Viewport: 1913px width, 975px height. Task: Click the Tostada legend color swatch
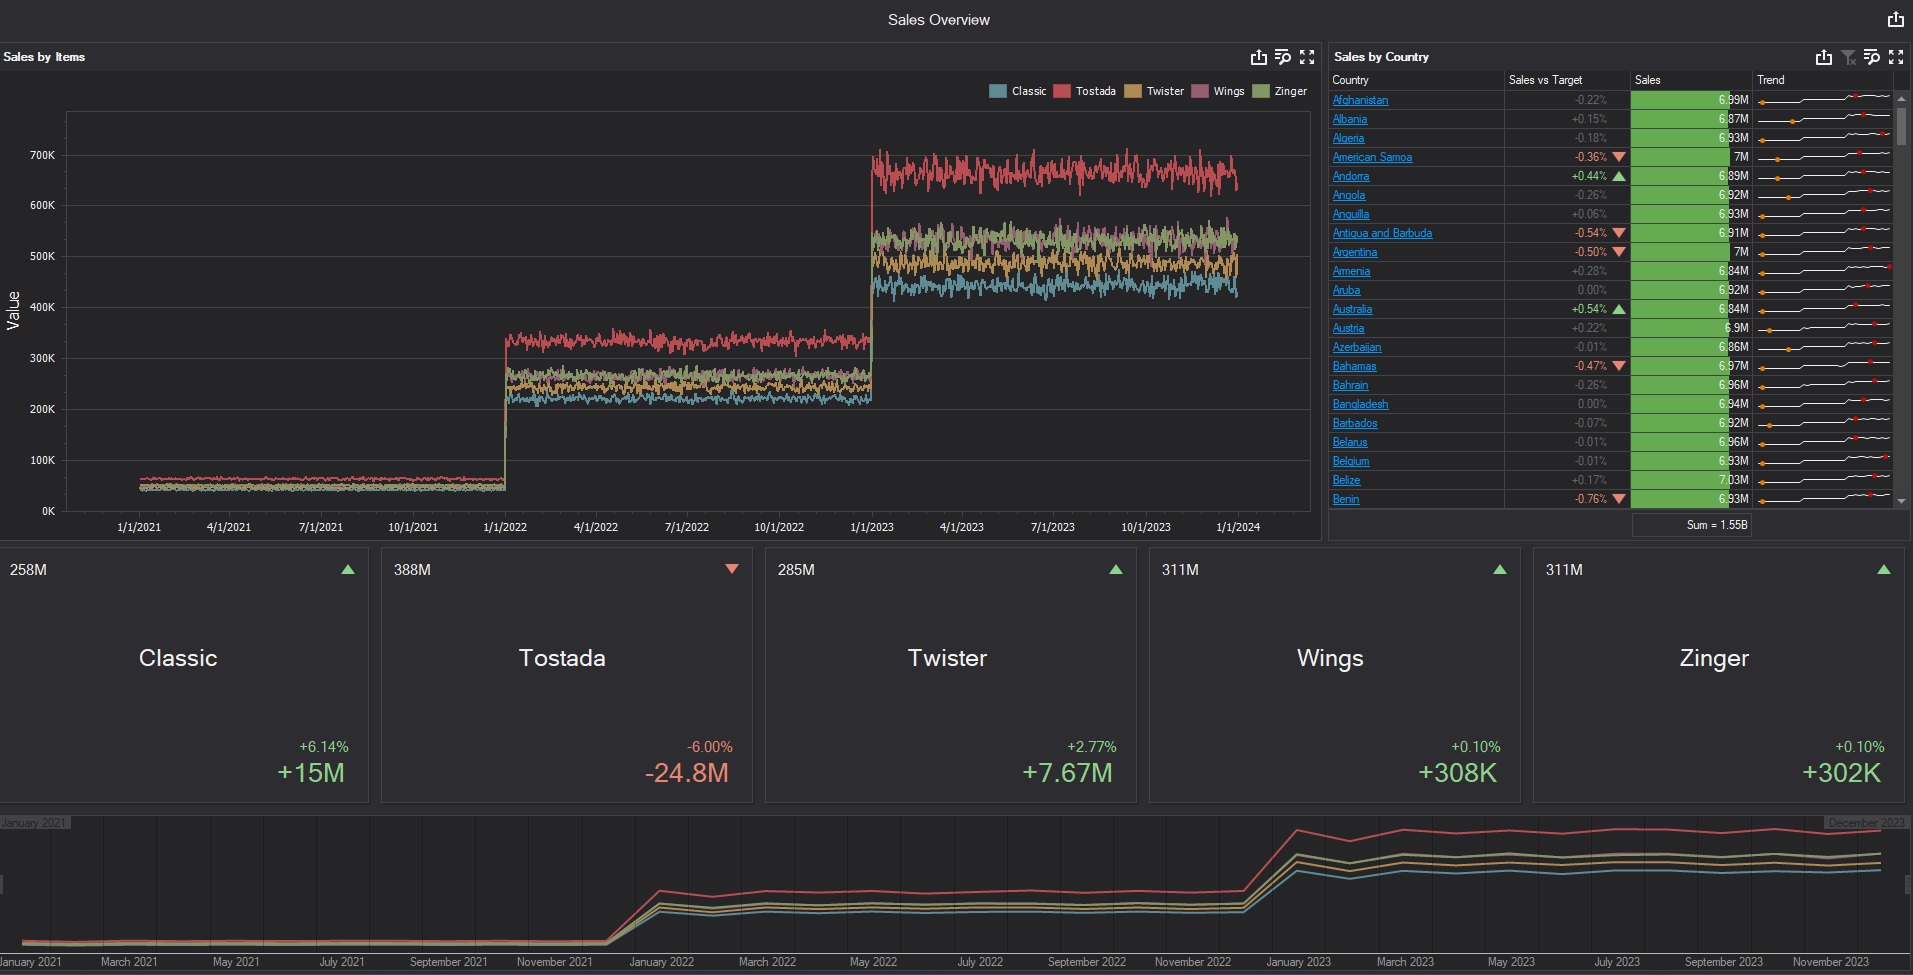(1062, 91)
